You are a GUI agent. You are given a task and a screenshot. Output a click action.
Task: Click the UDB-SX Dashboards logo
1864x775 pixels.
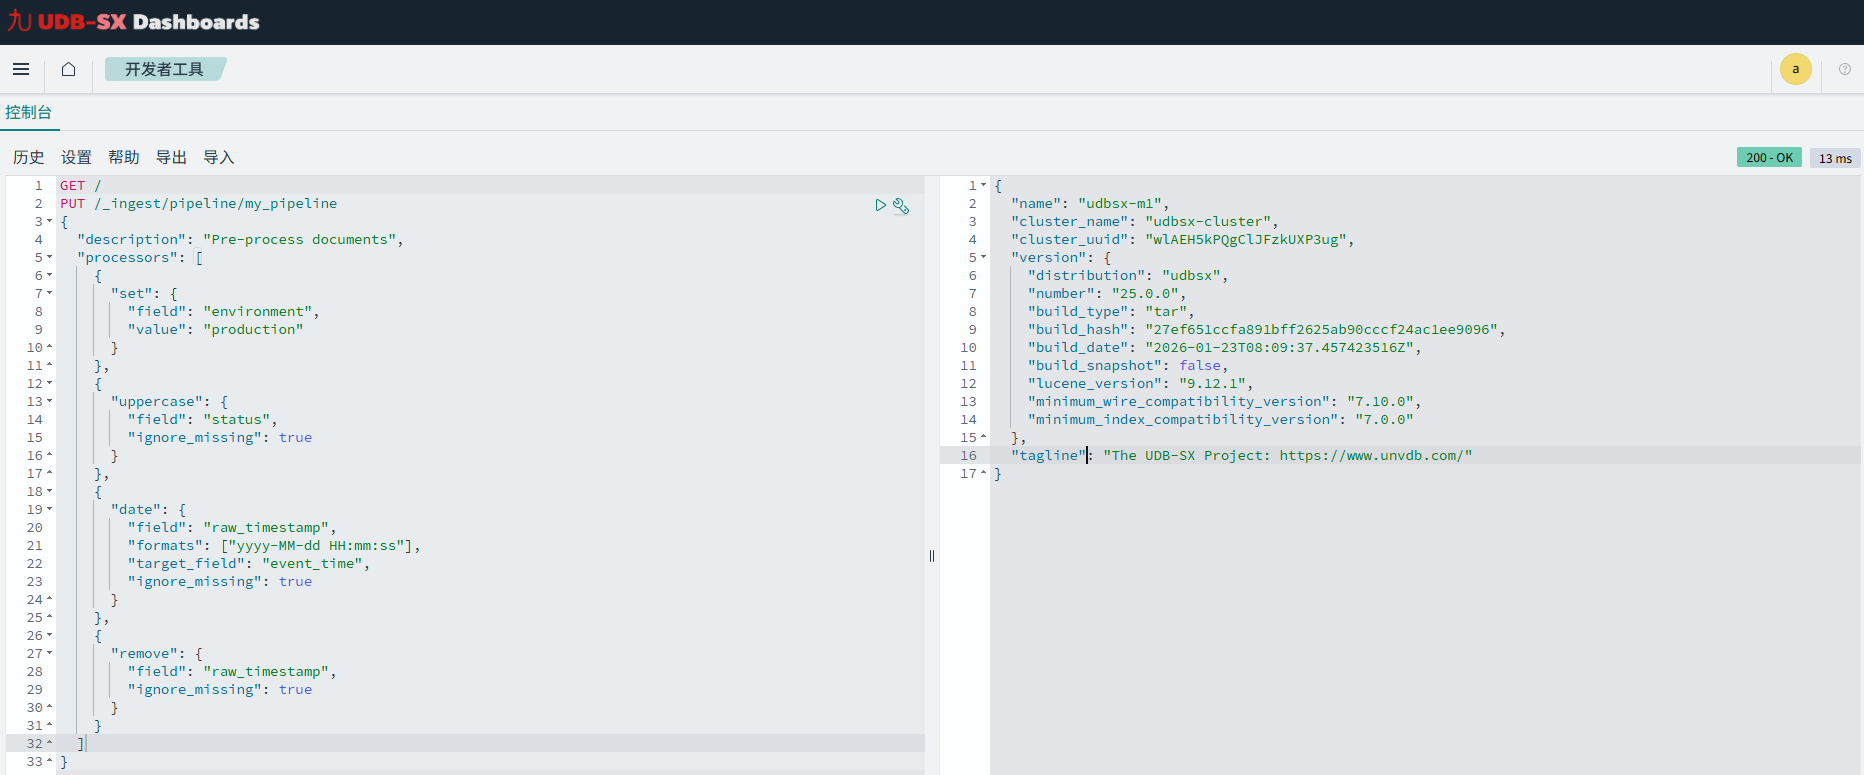click(x=134, y=22)
